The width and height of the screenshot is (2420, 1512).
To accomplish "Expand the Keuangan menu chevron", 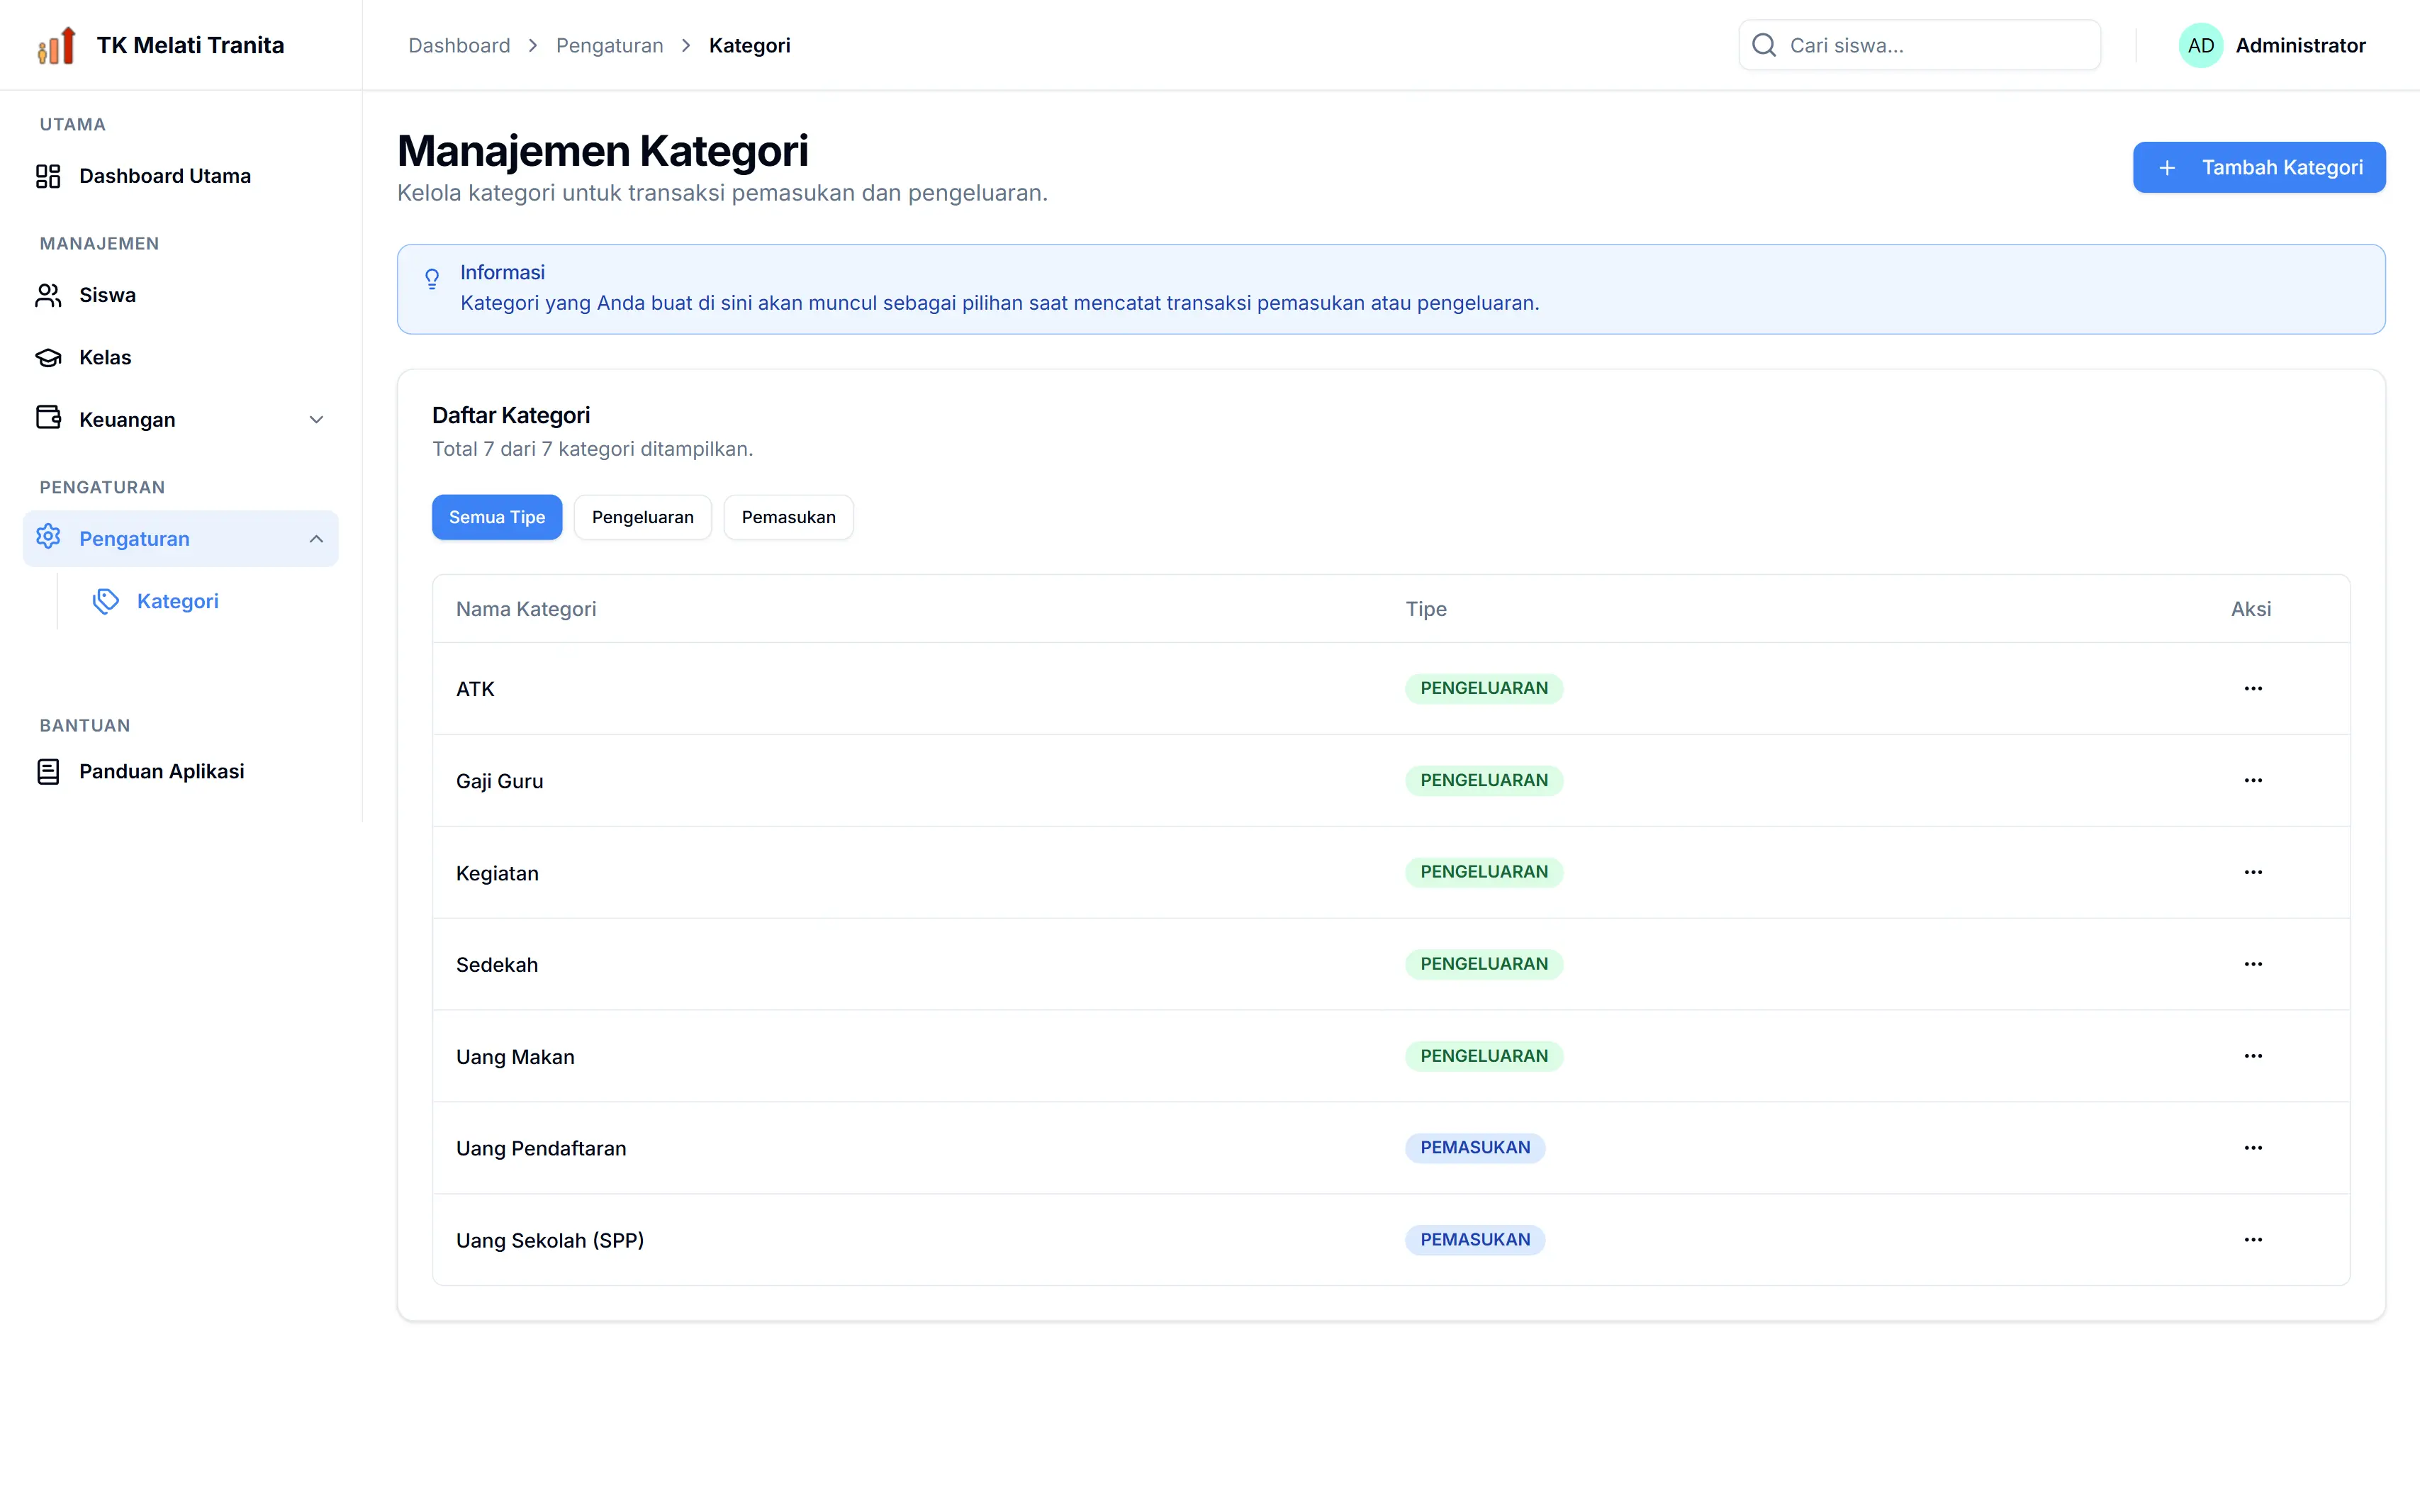I will point(316,419).
